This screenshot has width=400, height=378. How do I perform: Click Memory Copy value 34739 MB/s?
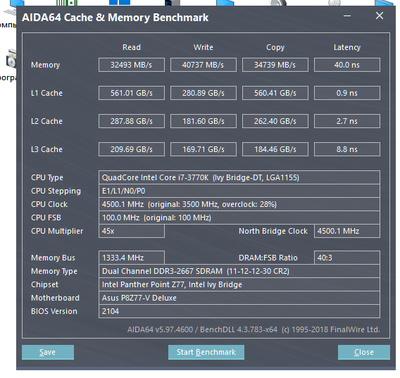coord(275,65)
